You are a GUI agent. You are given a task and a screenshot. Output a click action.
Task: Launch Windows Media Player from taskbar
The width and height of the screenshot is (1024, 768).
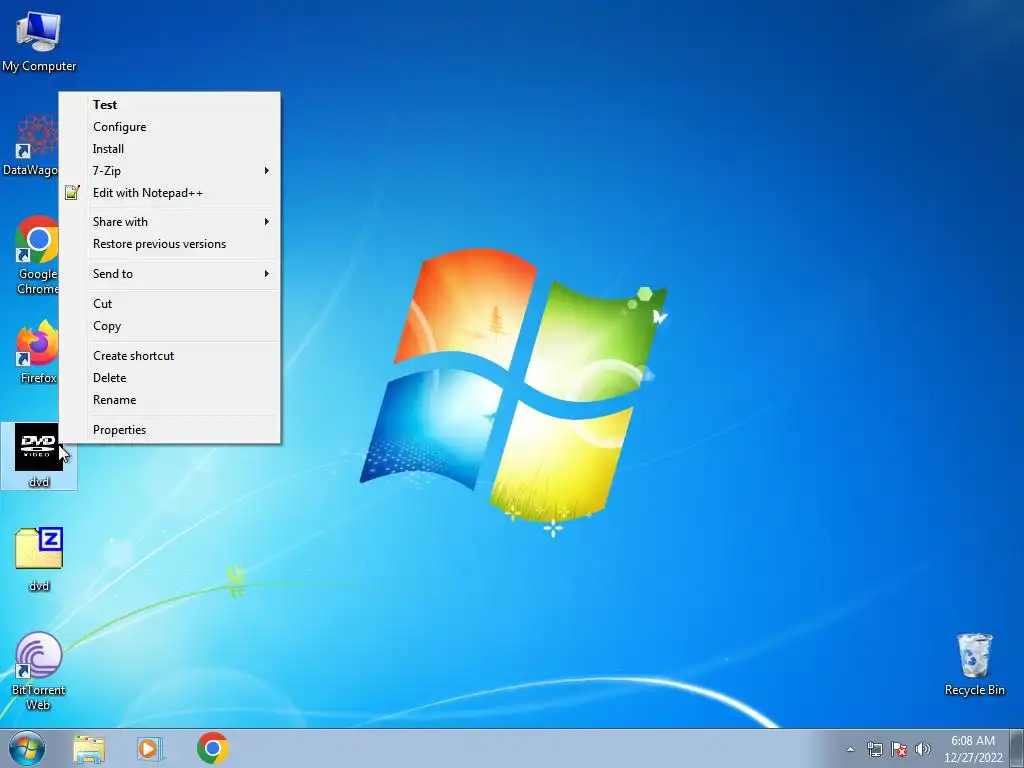(150, 749)
